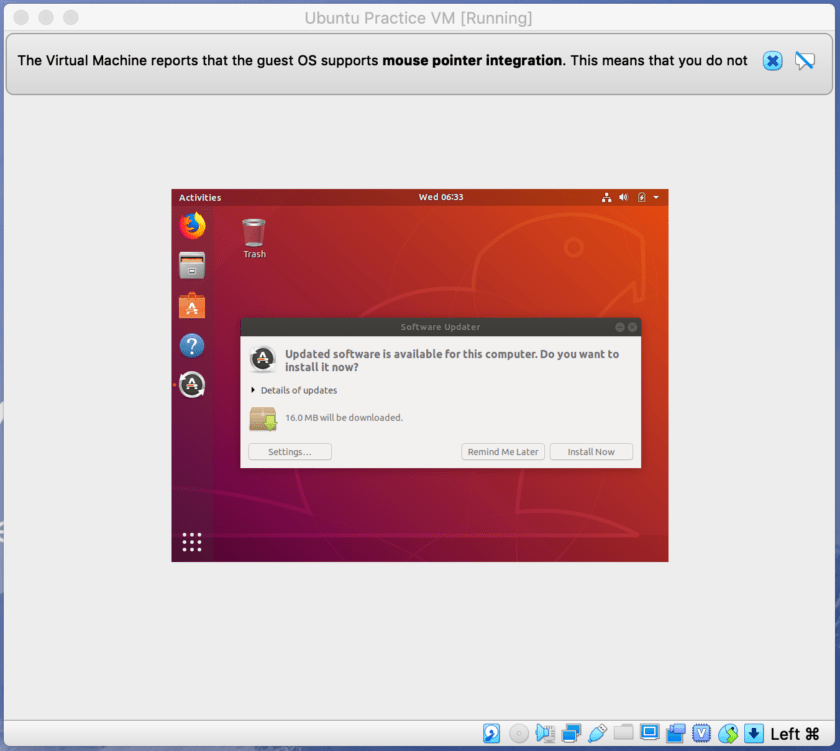Open Firefox from the Ubuntu dock
This screenshot has height=751, width=840.
tap(192, 226)
